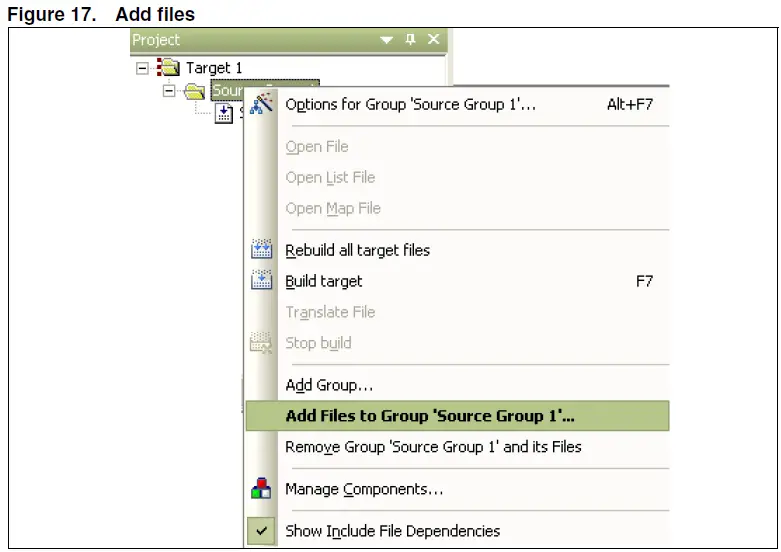Screen dimensions: 781x552
Task: Click the Options for Group wand icon
Action: 262,104
